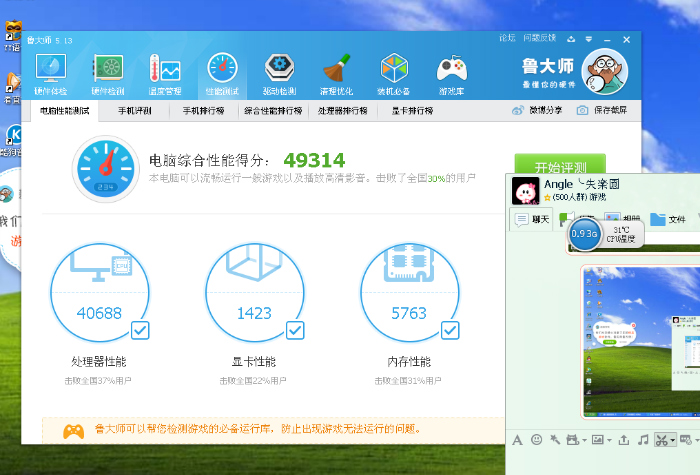This screenshot has width=700, height=475.
Task: Open the 温度管理 temperature management icon
Action: tap(165, 73)
